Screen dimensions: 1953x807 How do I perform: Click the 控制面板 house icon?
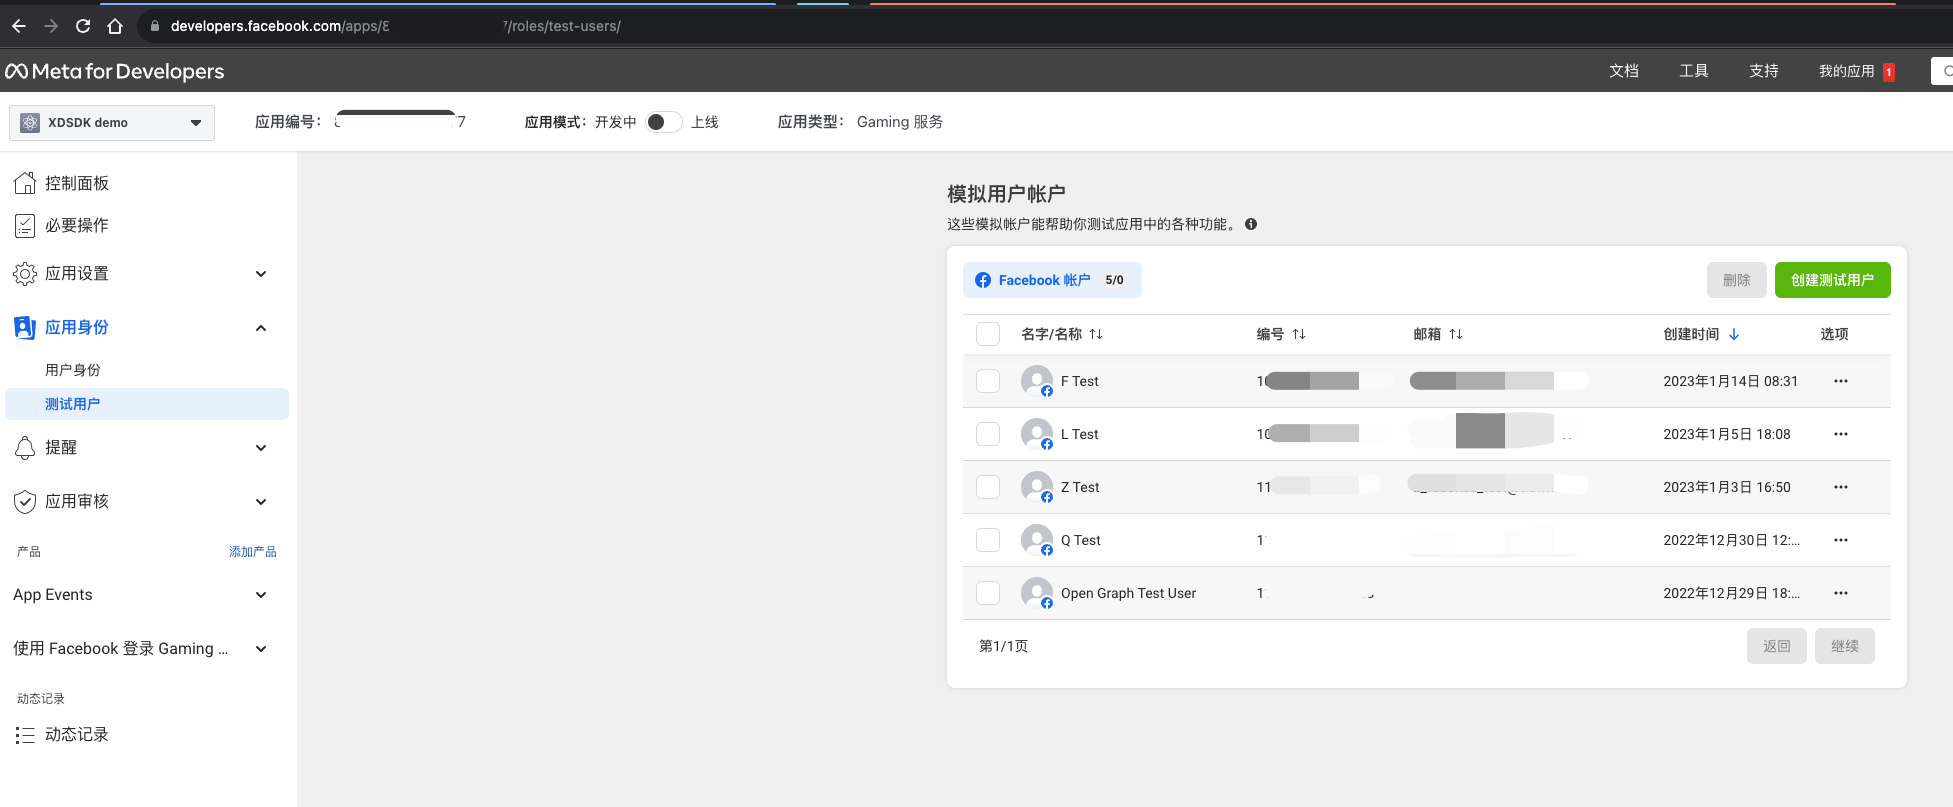tap(25, 183)
